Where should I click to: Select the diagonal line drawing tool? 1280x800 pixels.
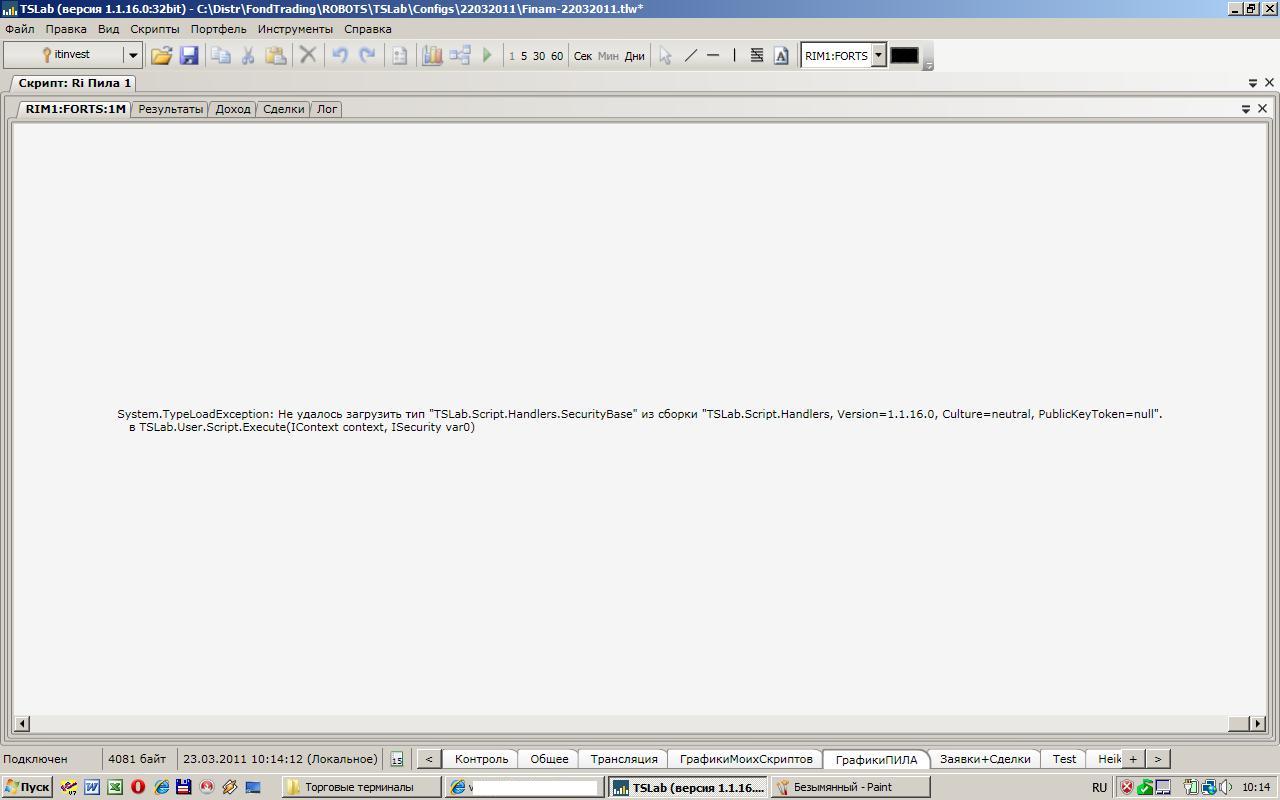690,56
